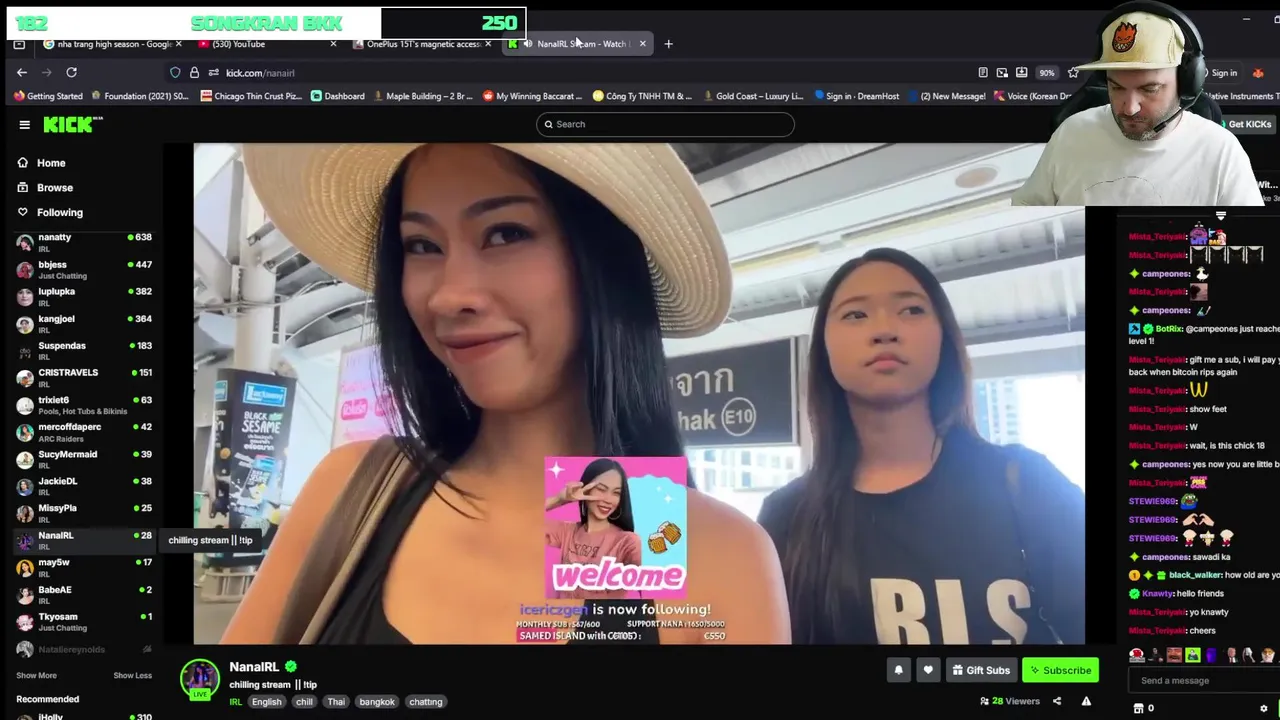
Task: Go back with the browser back arrow
Action: [22, 72]
